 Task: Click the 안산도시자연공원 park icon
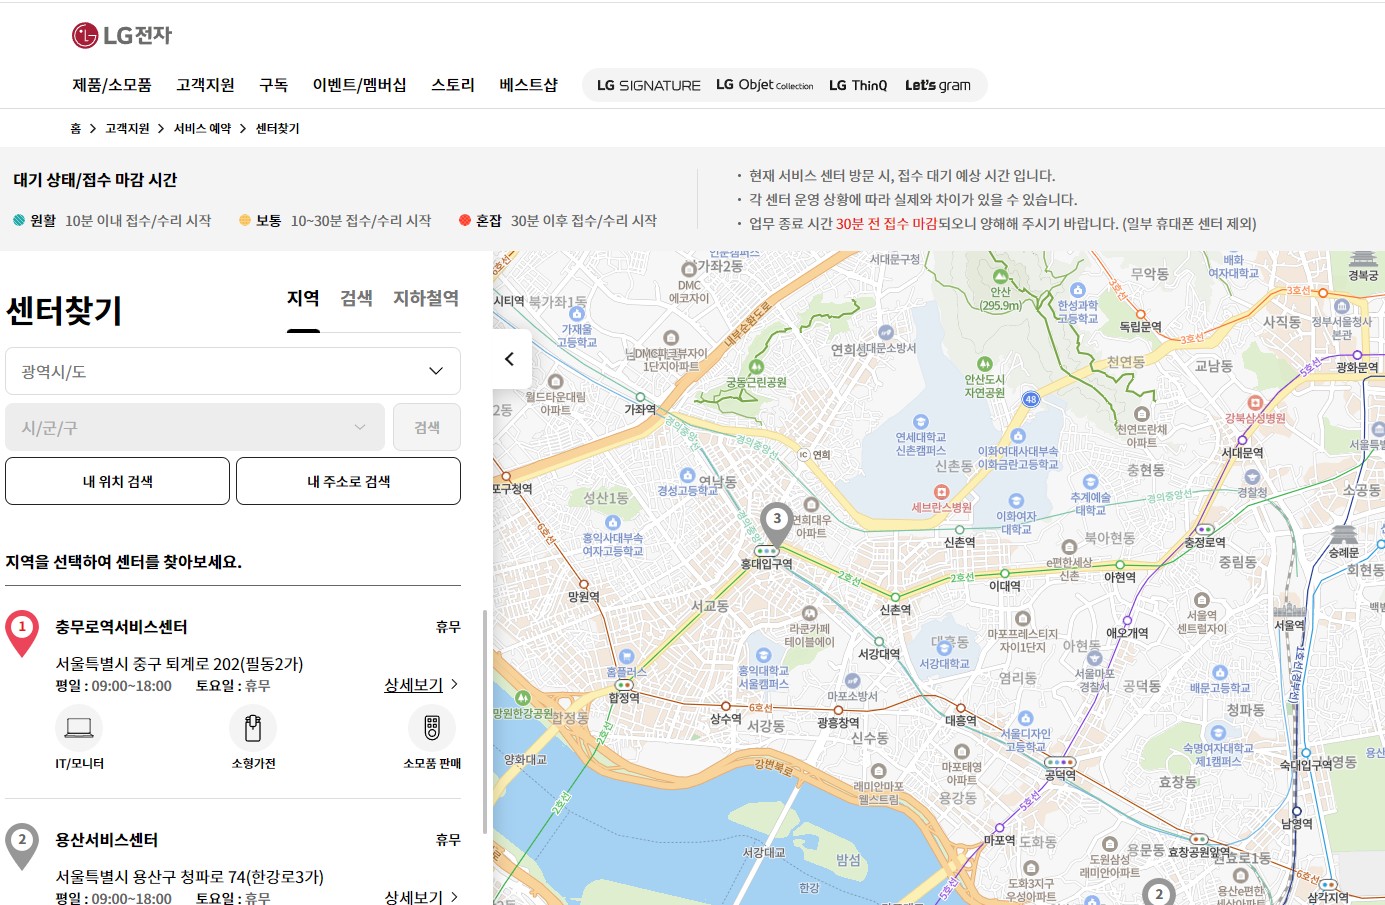pos(985,364)
